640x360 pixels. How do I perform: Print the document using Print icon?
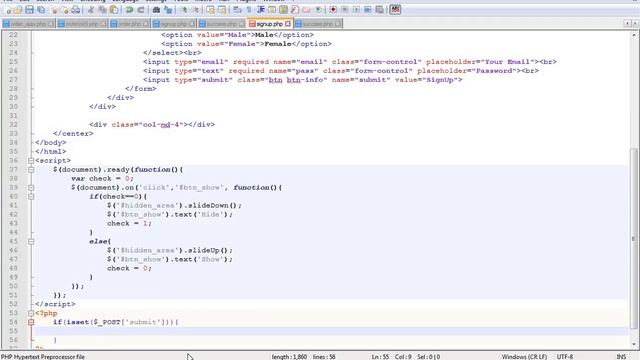click(76, 10)
